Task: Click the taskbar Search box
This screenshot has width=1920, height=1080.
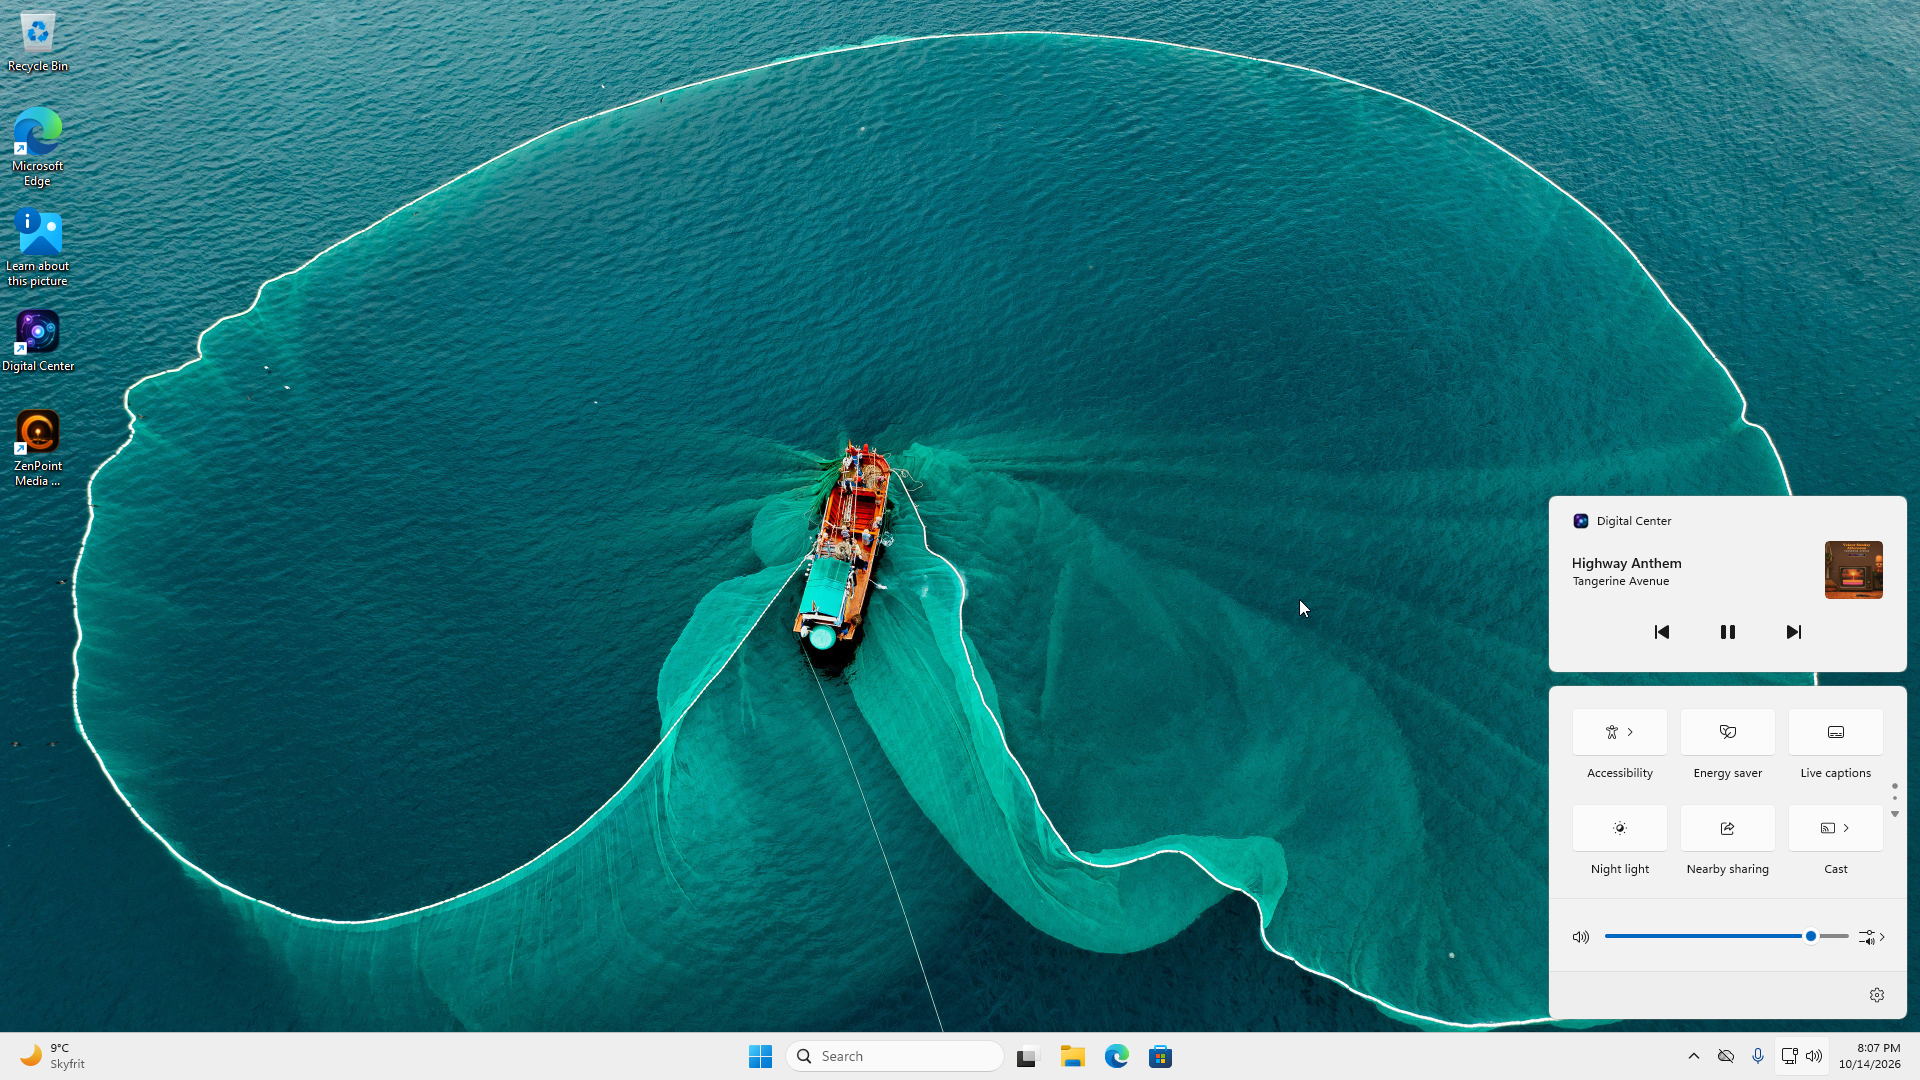Action: click(895, 1056)
